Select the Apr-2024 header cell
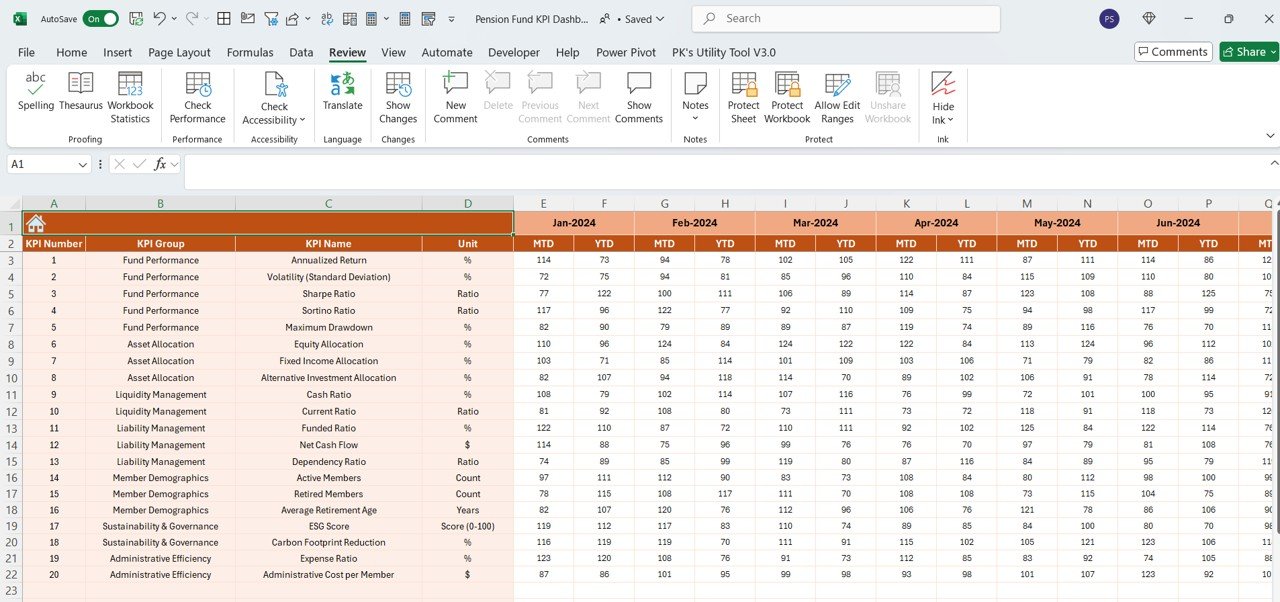This screenshot has height=602, width=1280. (x=936, y=223)
